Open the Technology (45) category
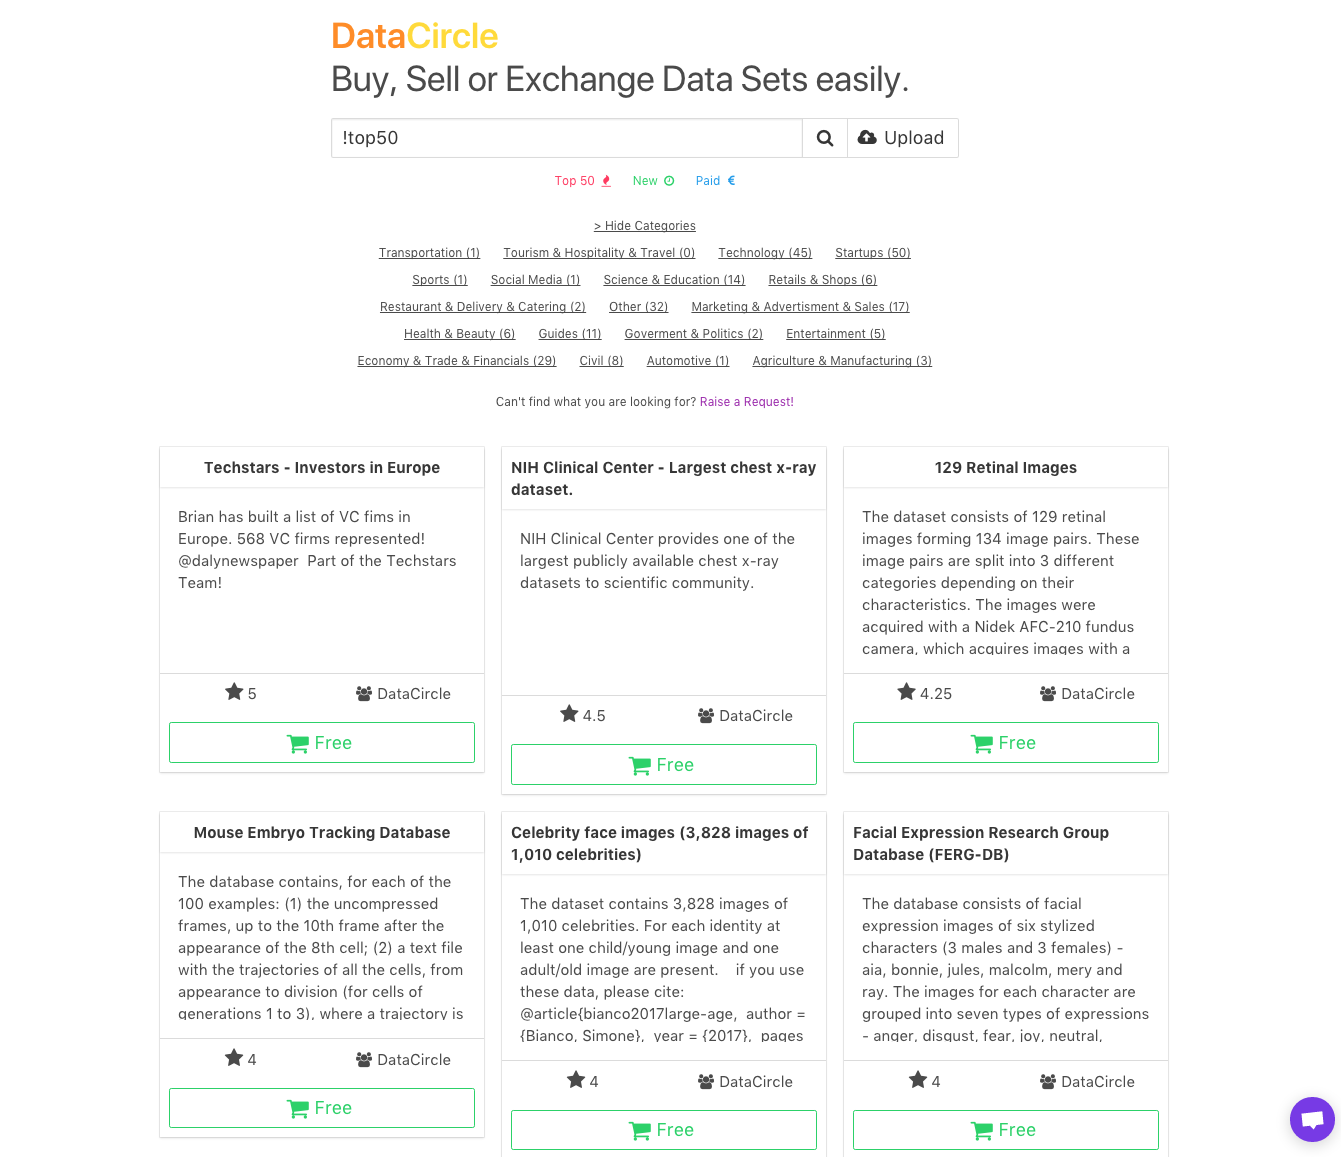 point(765,253)
